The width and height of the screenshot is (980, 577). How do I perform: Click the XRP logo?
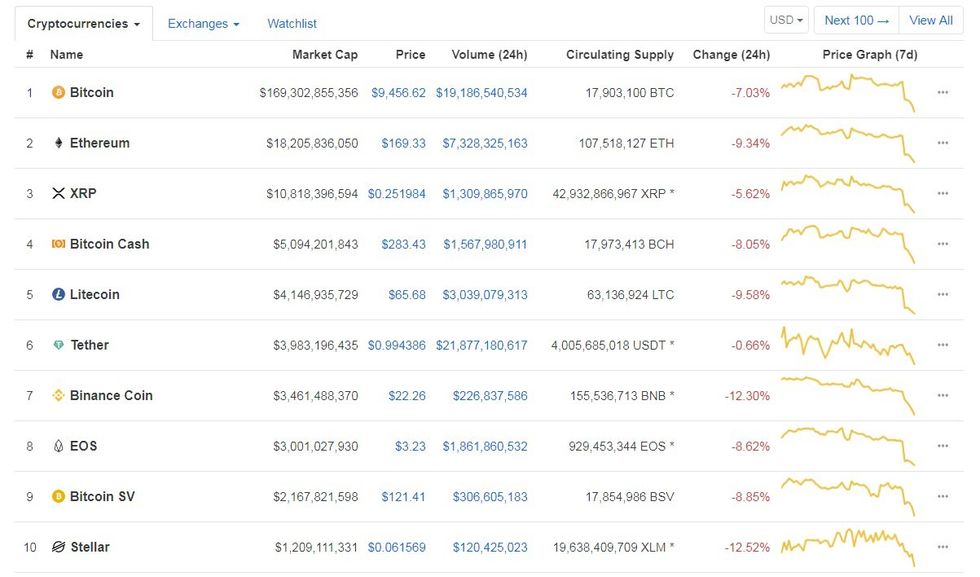pyautogui.click(x=58, y=193)
